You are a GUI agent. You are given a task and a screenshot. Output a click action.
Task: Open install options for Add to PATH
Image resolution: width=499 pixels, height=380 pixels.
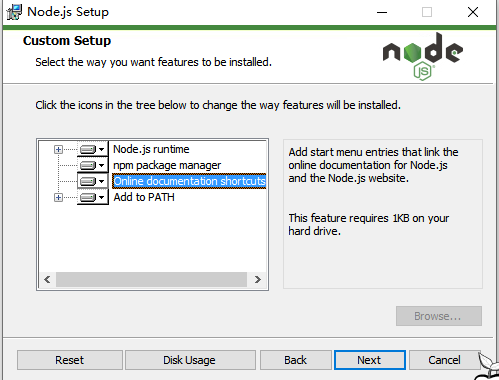point(93,197)
